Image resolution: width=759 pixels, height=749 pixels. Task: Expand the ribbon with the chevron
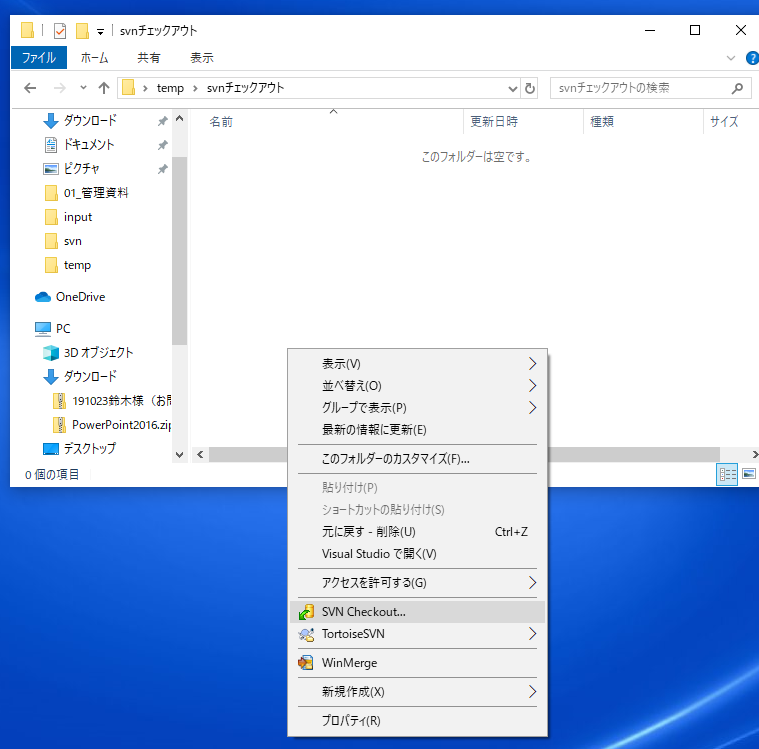coord(731,58)
